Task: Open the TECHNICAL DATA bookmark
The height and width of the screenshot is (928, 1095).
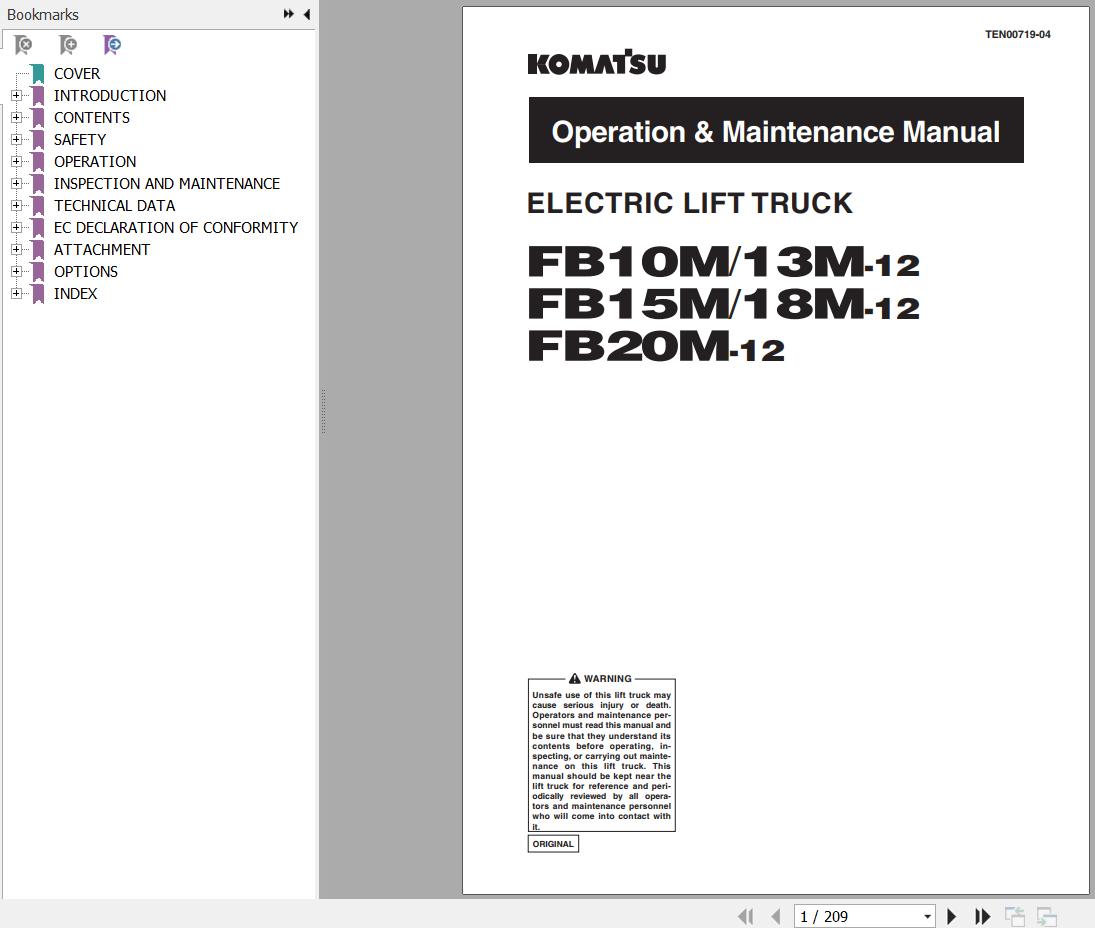Action: (x=115, y=206)
